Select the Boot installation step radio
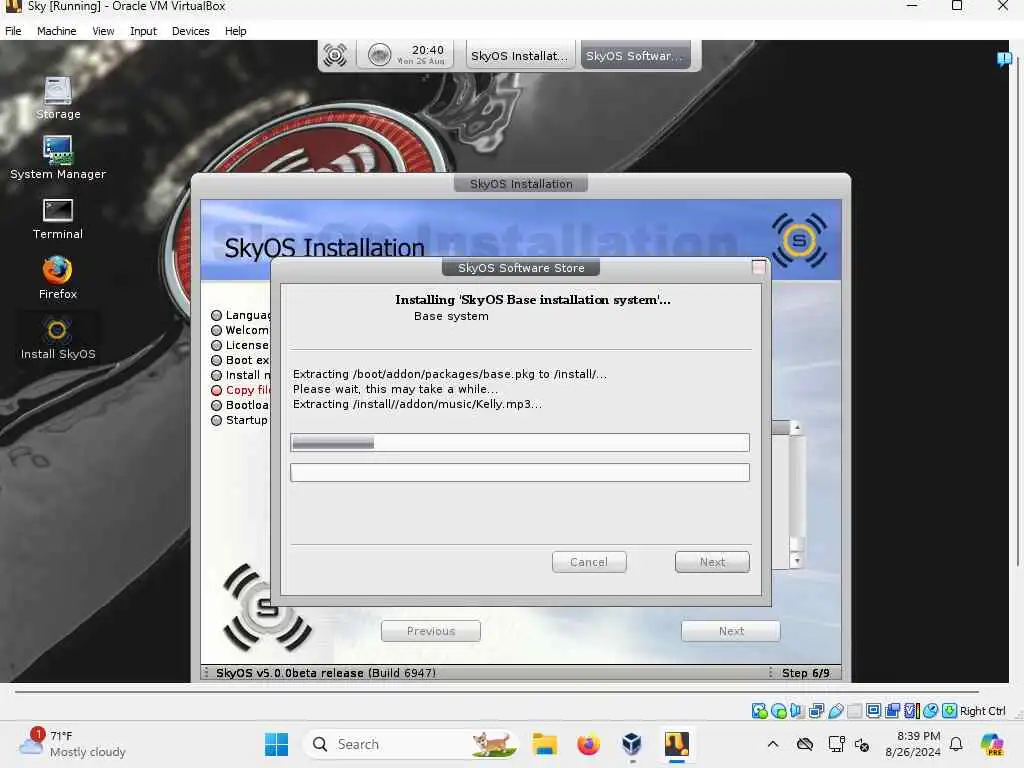This screenshot has height=768, width=1024. [x=217, y=360]
